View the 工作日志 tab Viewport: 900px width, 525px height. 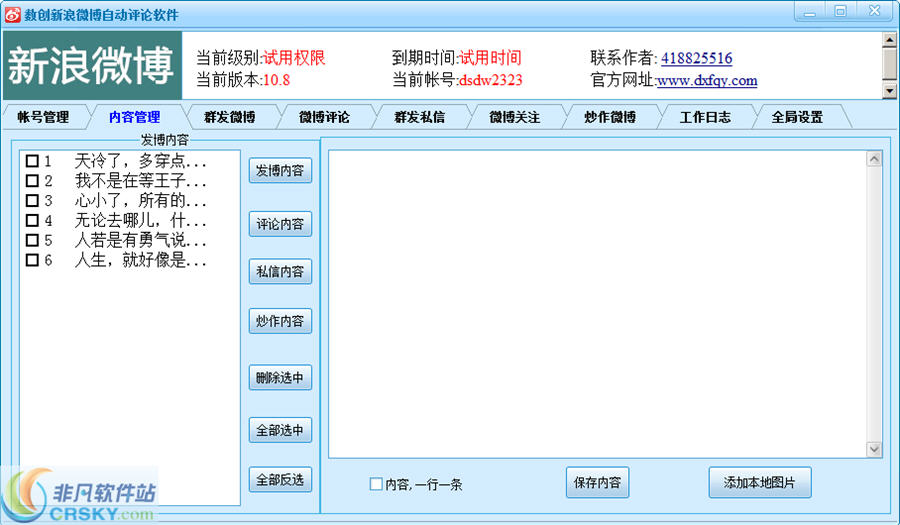pos(705,117)
